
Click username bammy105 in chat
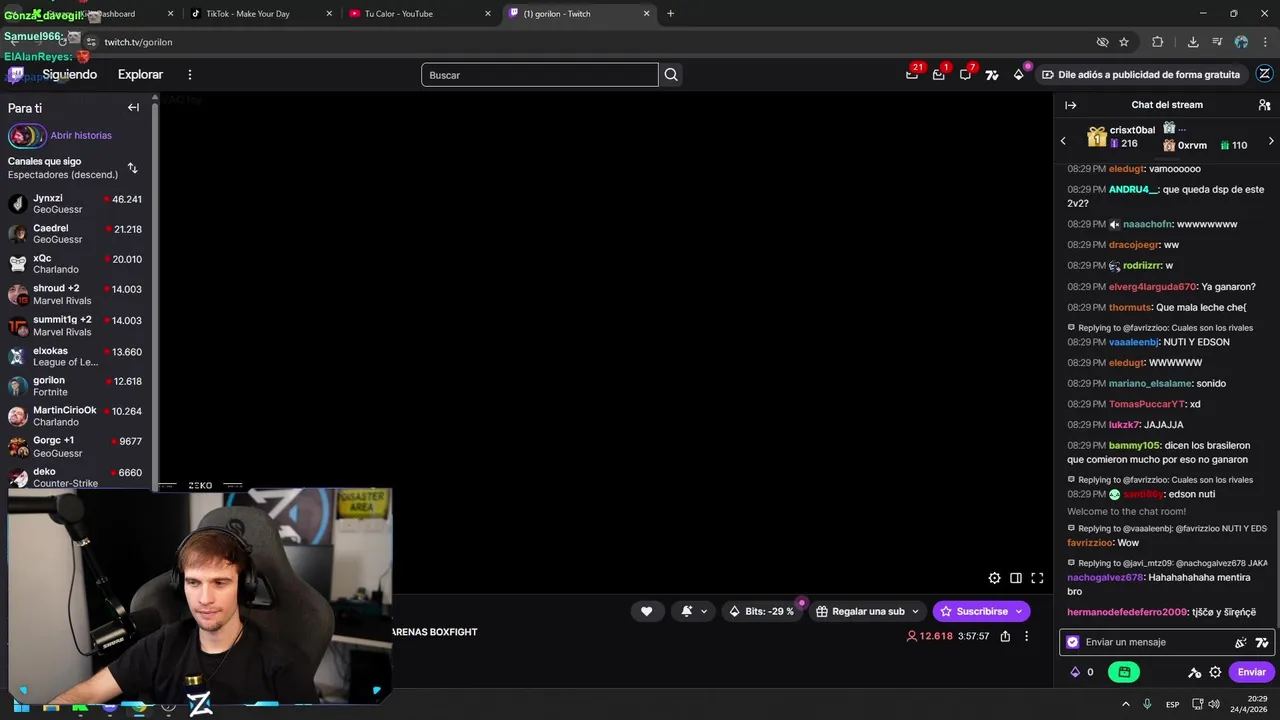pos(1134,446)
